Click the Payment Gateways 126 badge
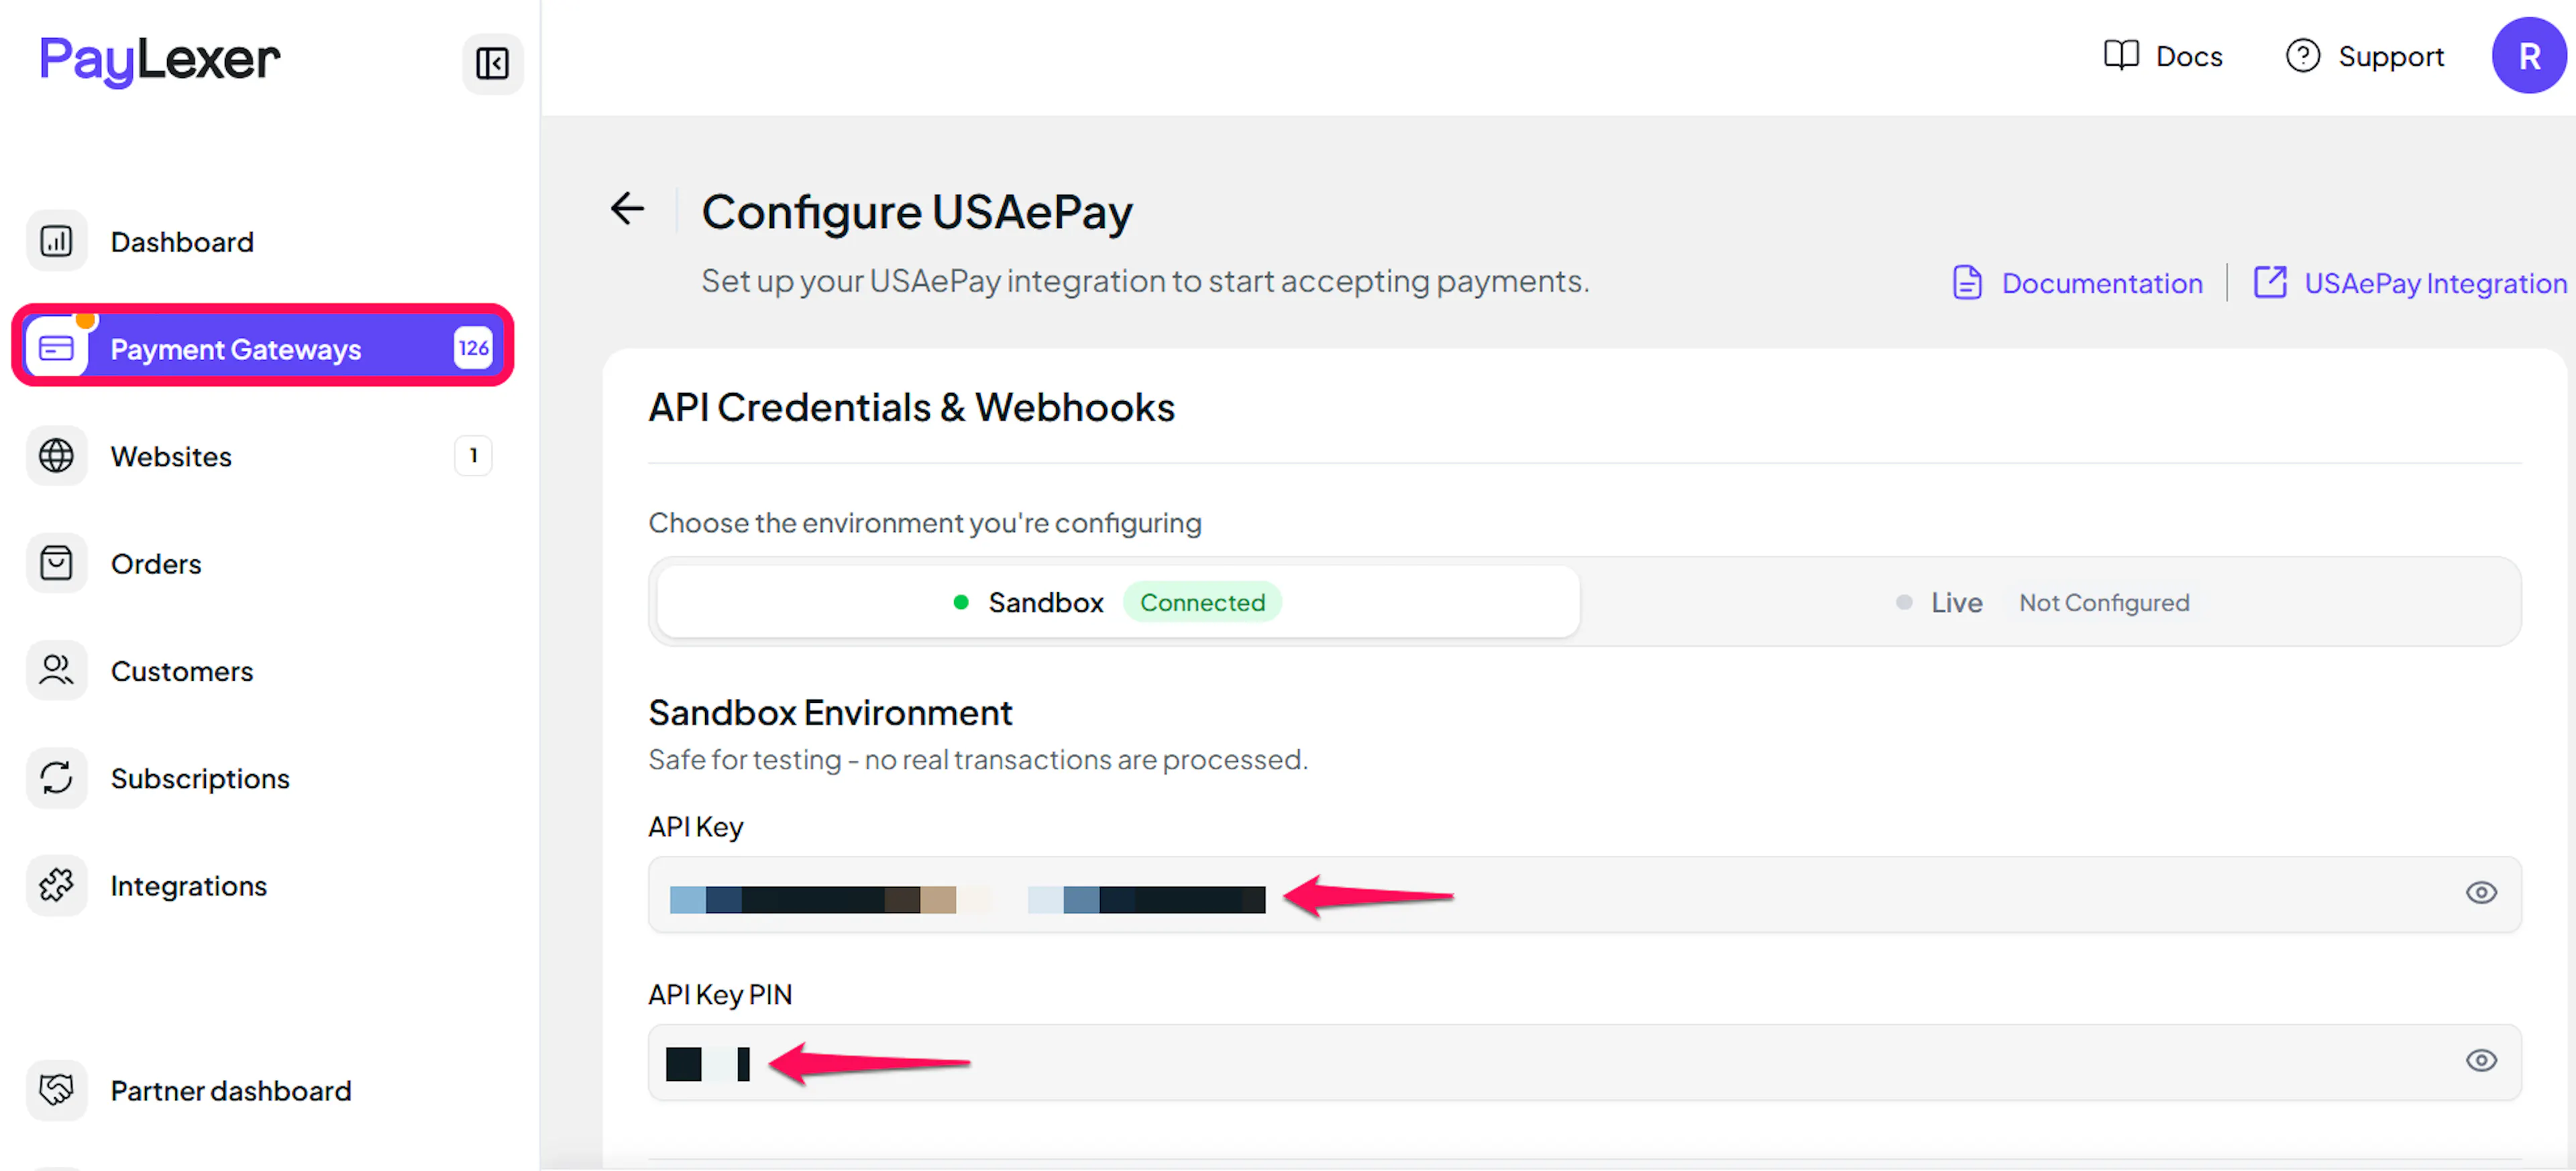Viewport: 2576px width, 1171px height. tap(473, 348)
